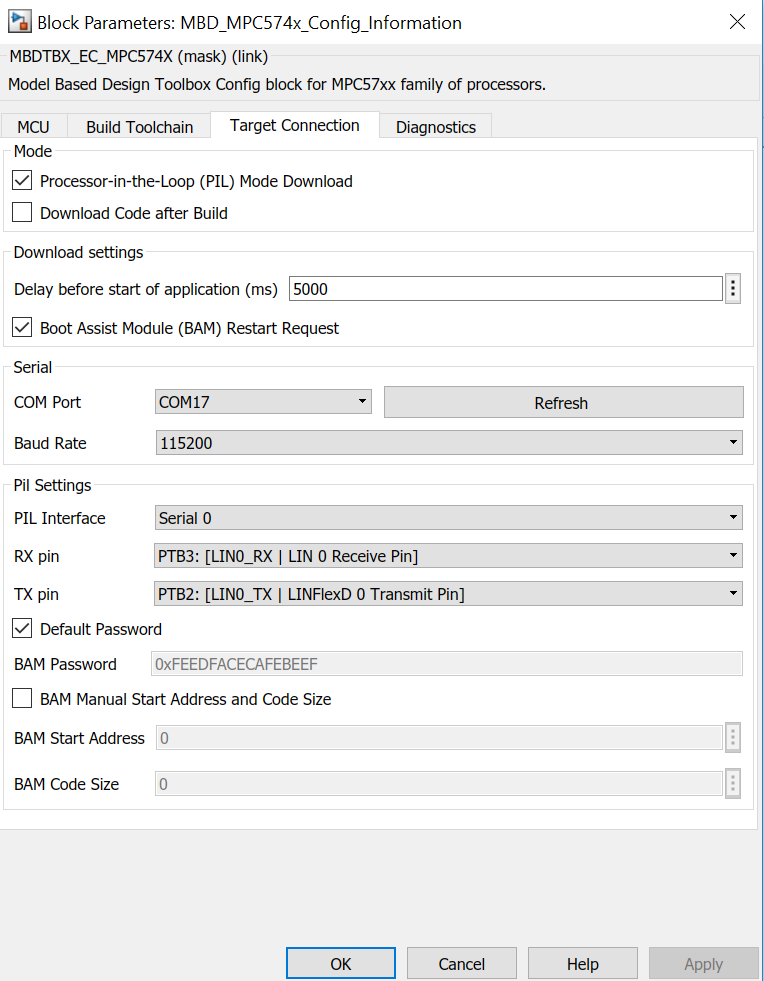Viewport: 764px width, 981px height.
Task: Click the three-dot menu beside Delay field
Action: click(x=733, y=289)
